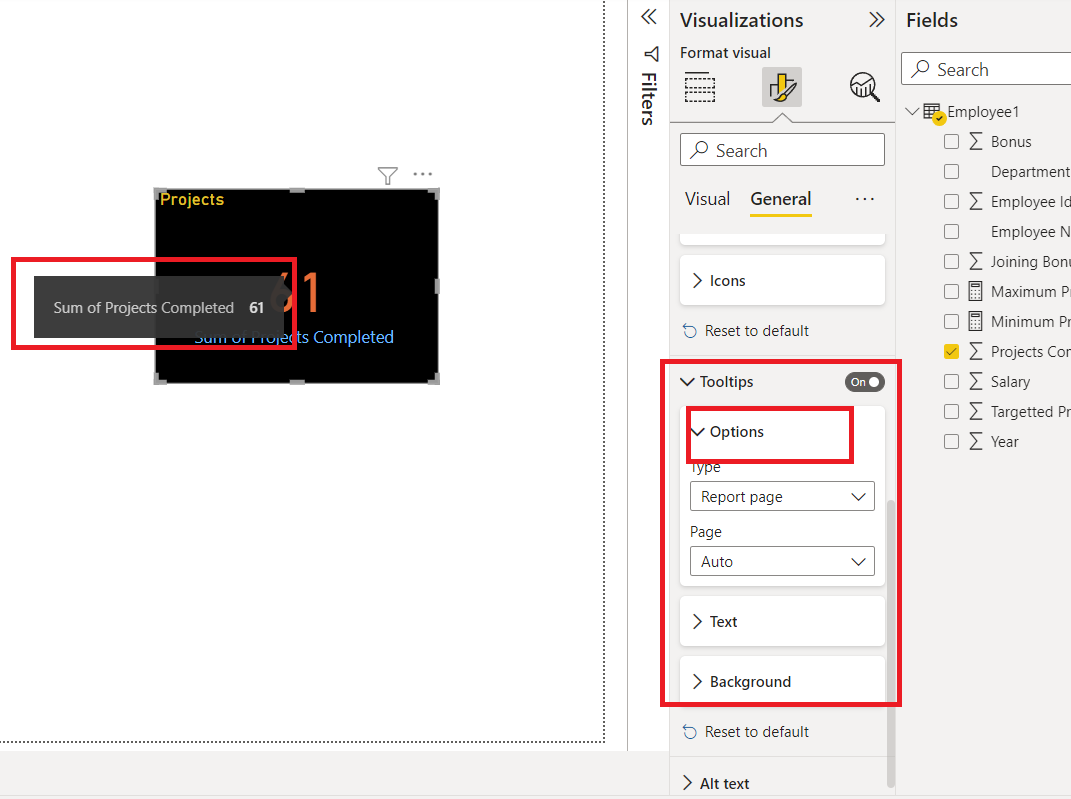Select the Maximum field name in Fields list

[x=1031, y=292]
